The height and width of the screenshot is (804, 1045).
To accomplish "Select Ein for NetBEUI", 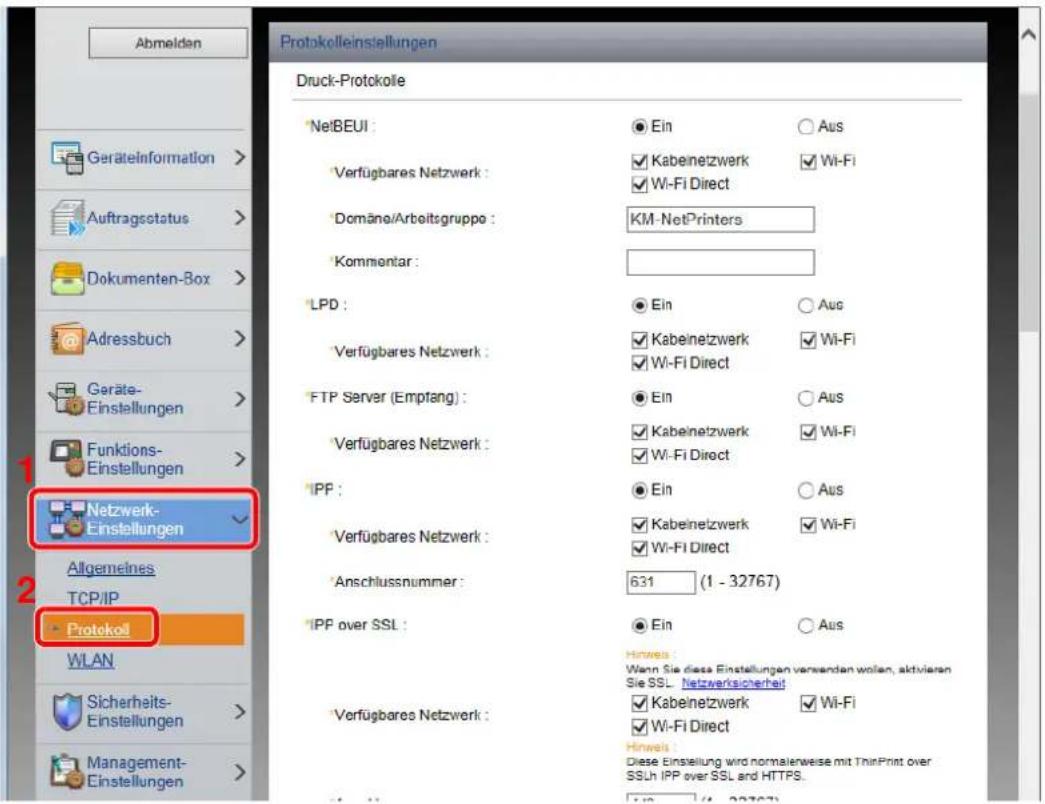I will coord(638,127).
